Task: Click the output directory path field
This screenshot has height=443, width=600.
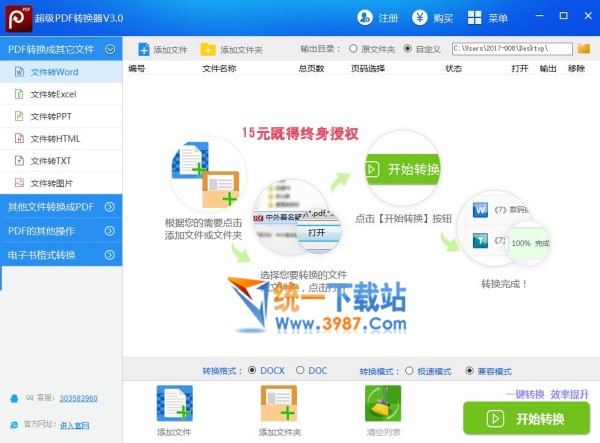Action: 512,49
